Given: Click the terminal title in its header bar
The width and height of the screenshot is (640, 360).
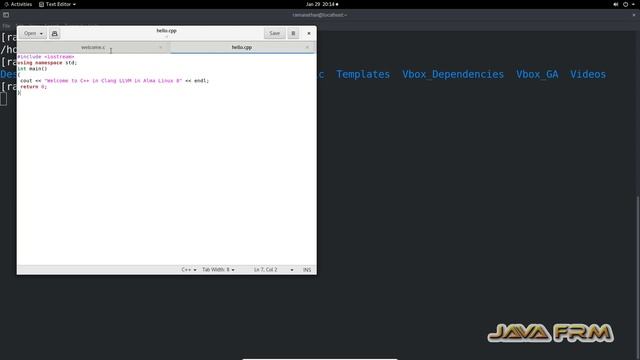Looking at the screenshot, I should click(320, 15).
